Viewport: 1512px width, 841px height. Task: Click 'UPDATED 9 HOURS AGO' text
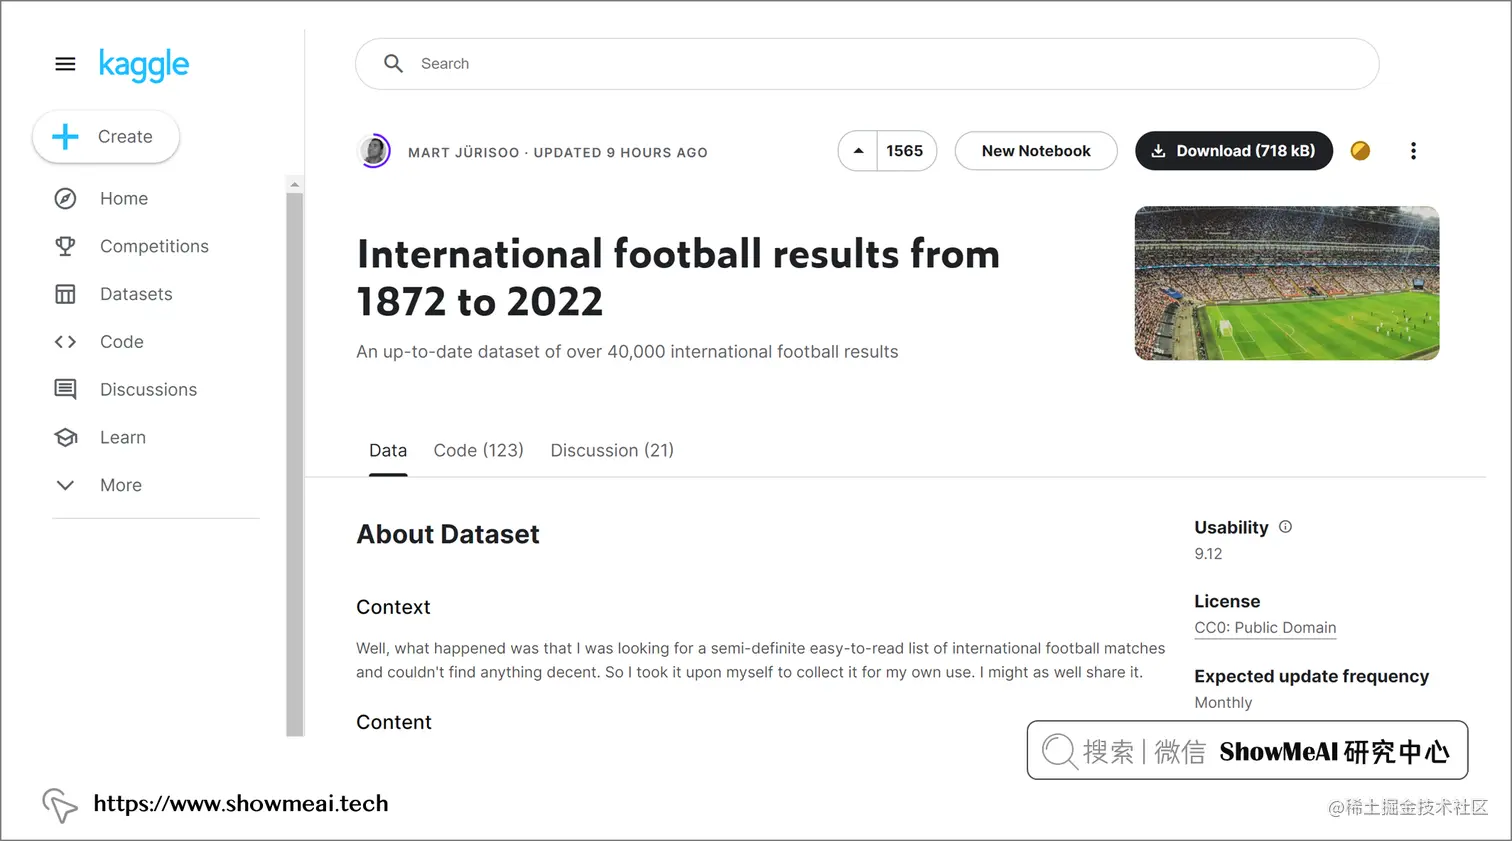pos(620,153)
